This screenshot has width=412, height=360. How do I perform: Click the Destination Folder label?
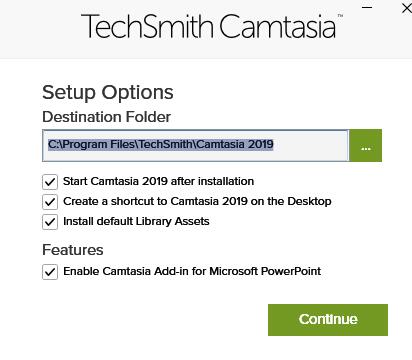[x=106, y=117]
